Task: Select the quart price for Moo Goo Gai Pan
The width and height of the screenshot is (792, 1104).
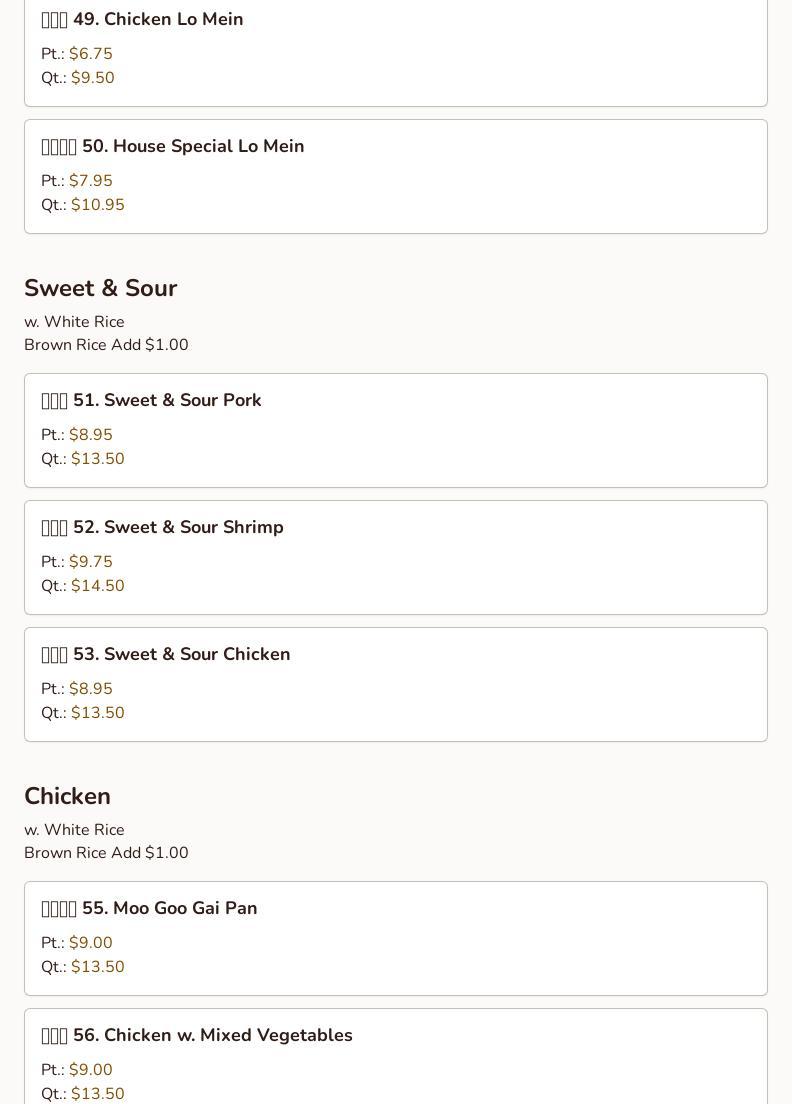Action: (x=97, y=967)
